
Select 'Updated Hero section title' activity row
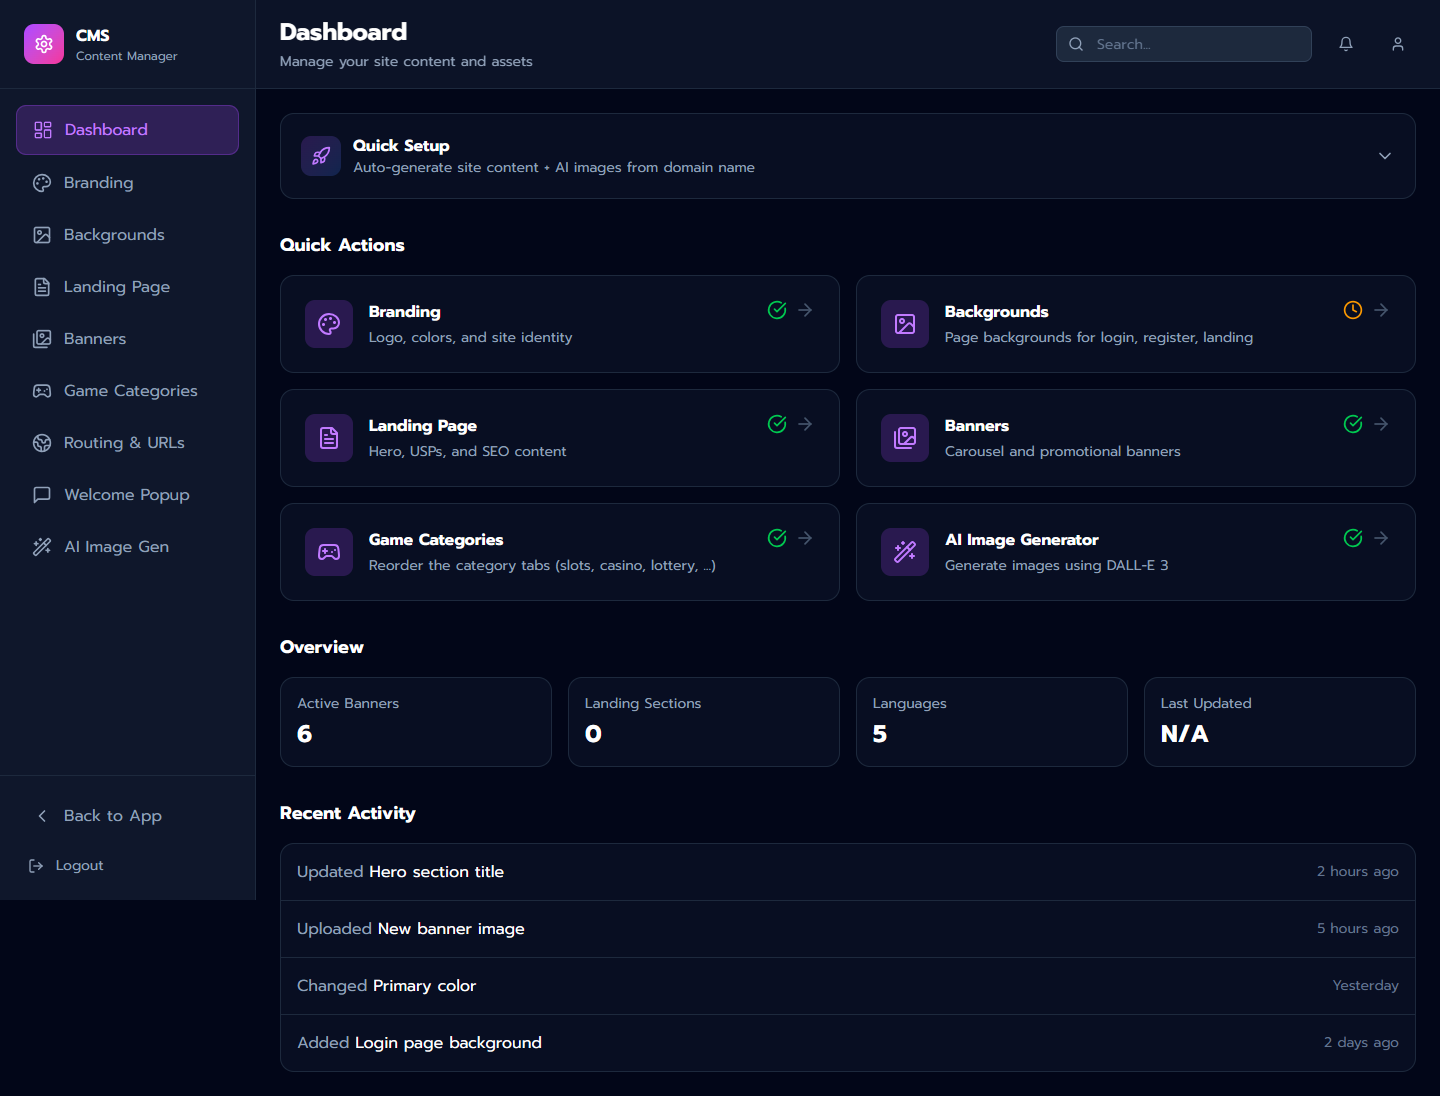click(848, 872)
